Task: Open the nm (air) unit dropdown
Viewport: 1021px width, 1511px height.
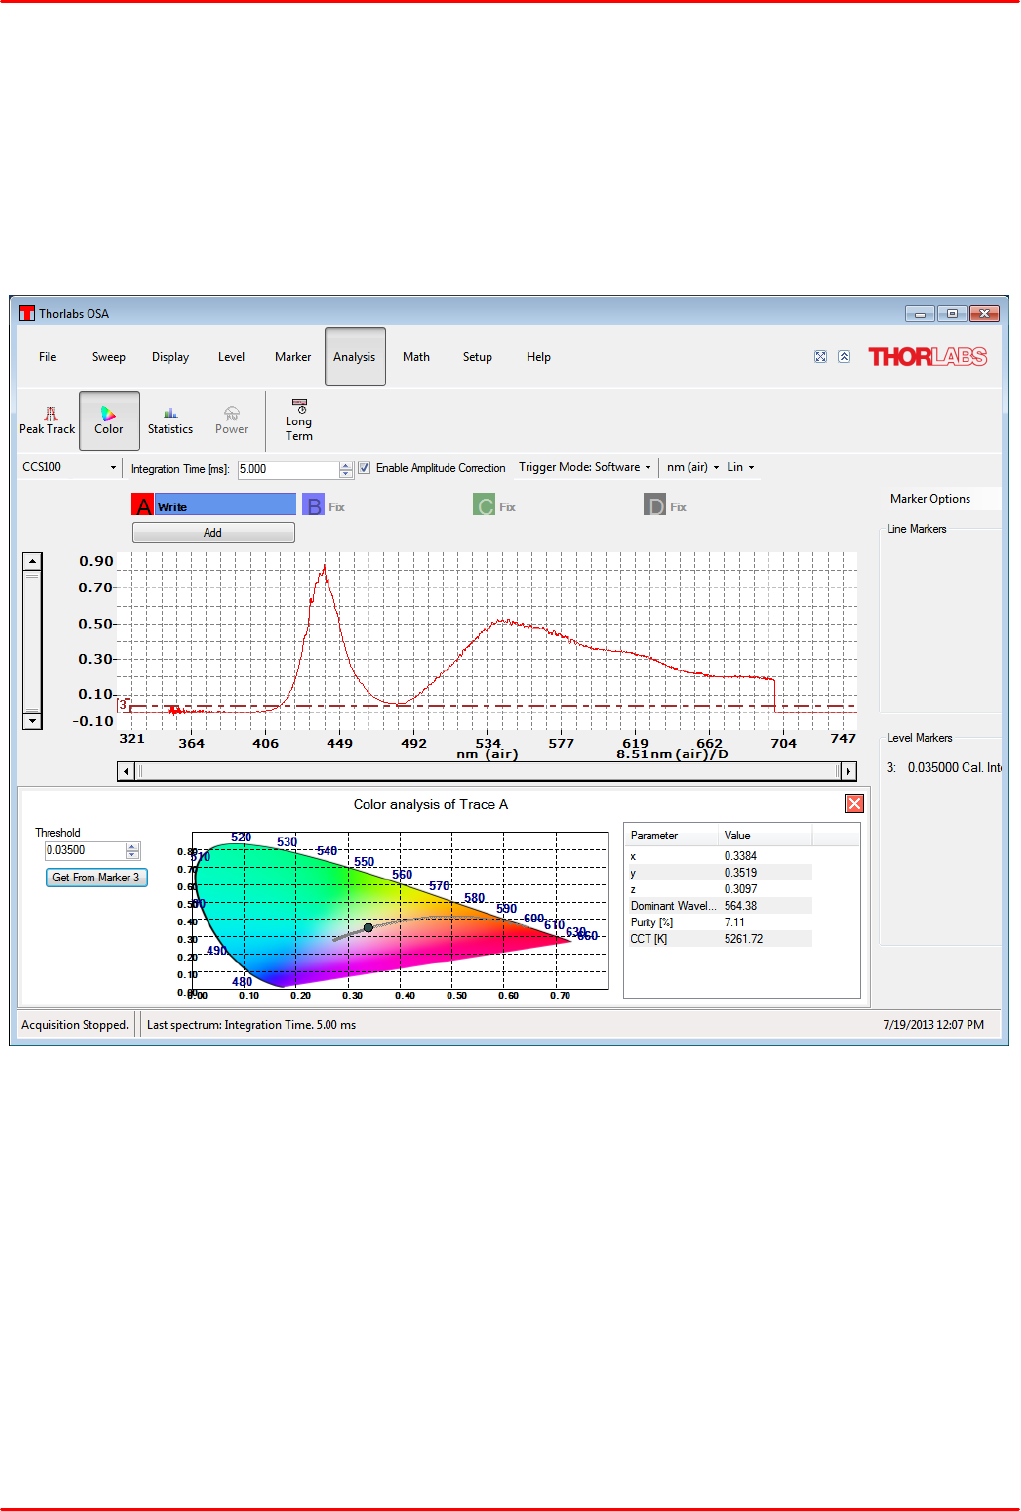Action: pyautogui.click(x=692, y=467)
